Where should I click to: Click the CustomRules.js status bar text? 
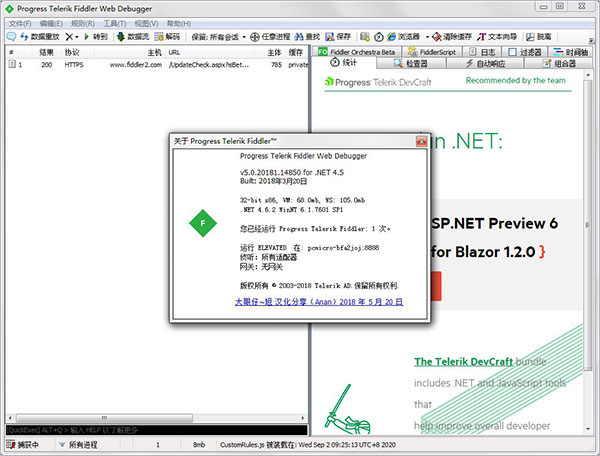(x=308, y=445)
